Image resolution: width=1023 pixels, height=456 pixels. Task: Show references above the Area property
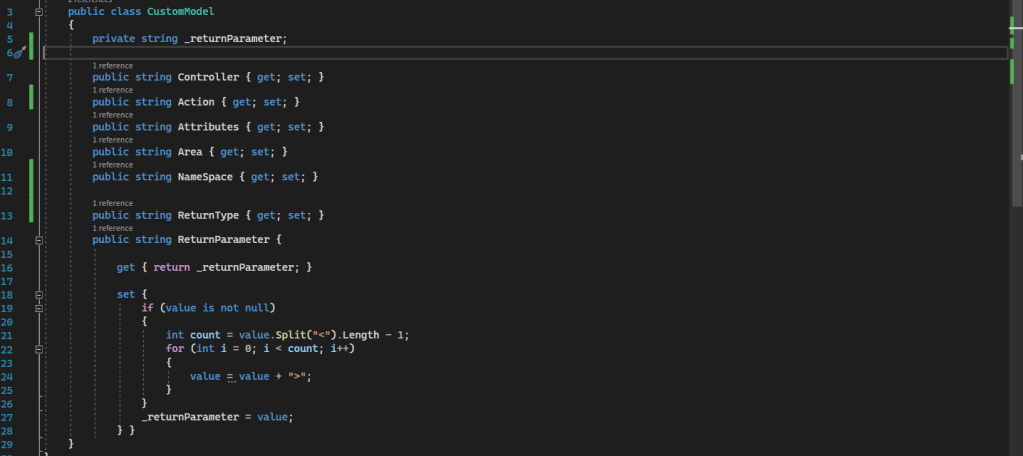pyautogui.click(x=112, y=140)
